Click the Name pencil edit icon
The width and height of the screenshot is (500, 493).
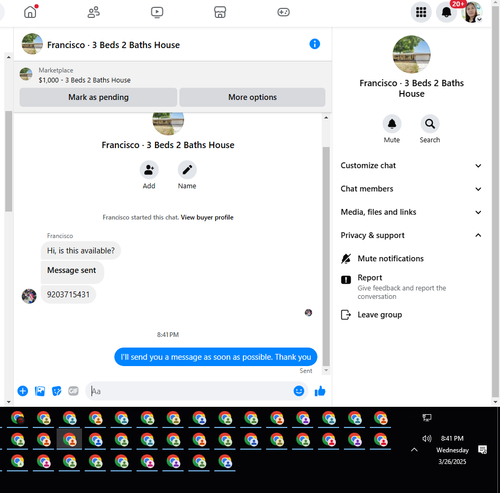click(x=187, y=170)
